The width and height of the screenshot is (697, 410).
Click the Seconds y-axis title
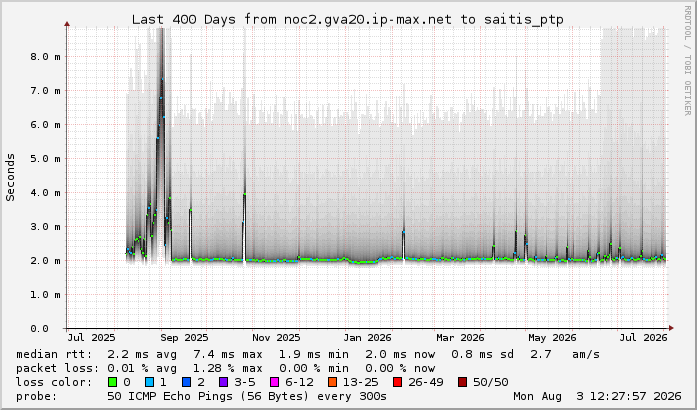click(10, 177)
